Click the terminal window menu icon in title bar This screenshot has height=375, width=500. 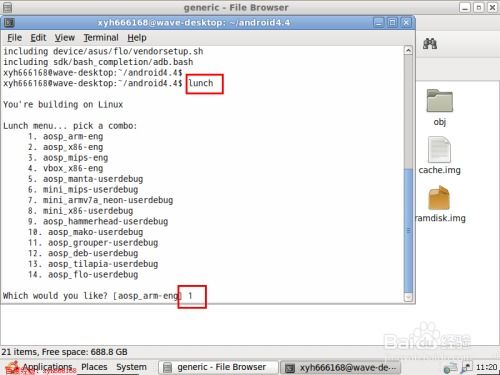pyautogui.click(x=9, y=23)
